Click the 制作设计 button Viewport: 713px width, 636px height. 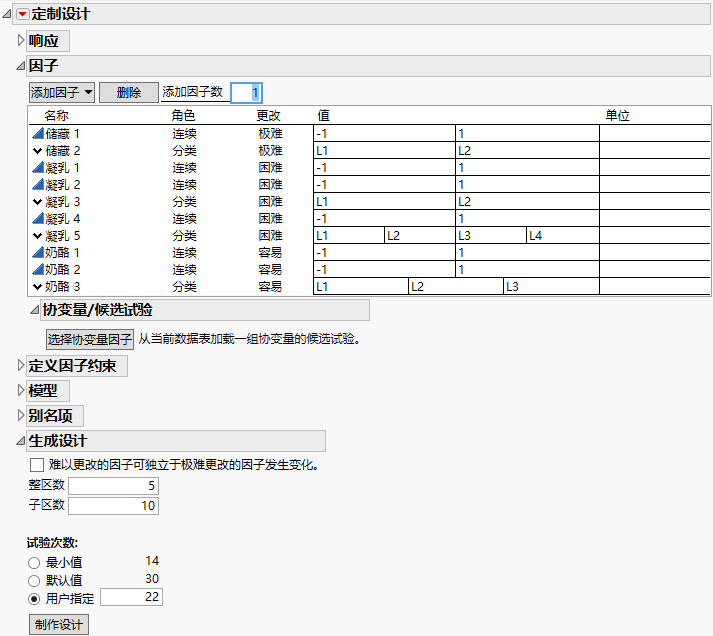(59, 625)
